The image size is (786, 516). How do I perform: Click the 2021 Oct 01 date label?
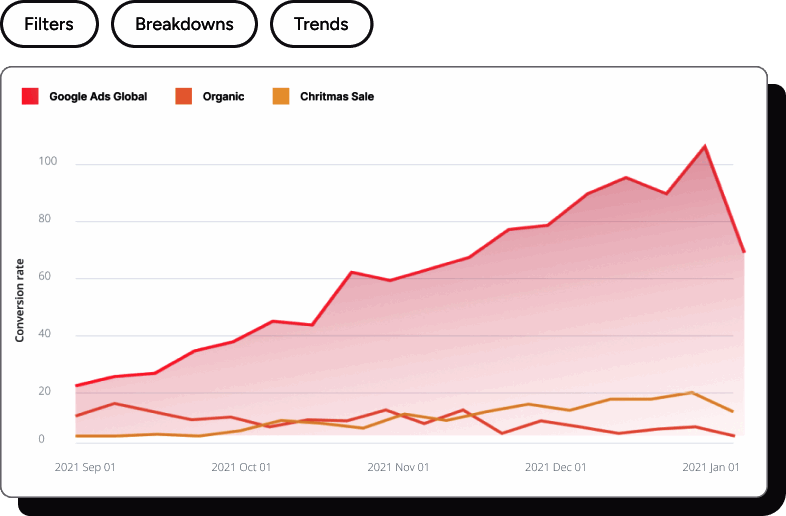pos(241,467)
